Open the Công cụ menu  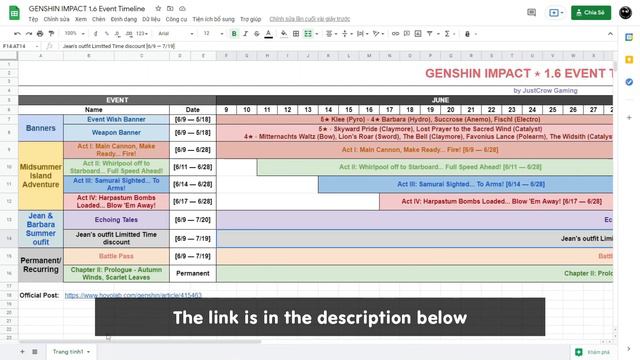[x=176, y=19]
